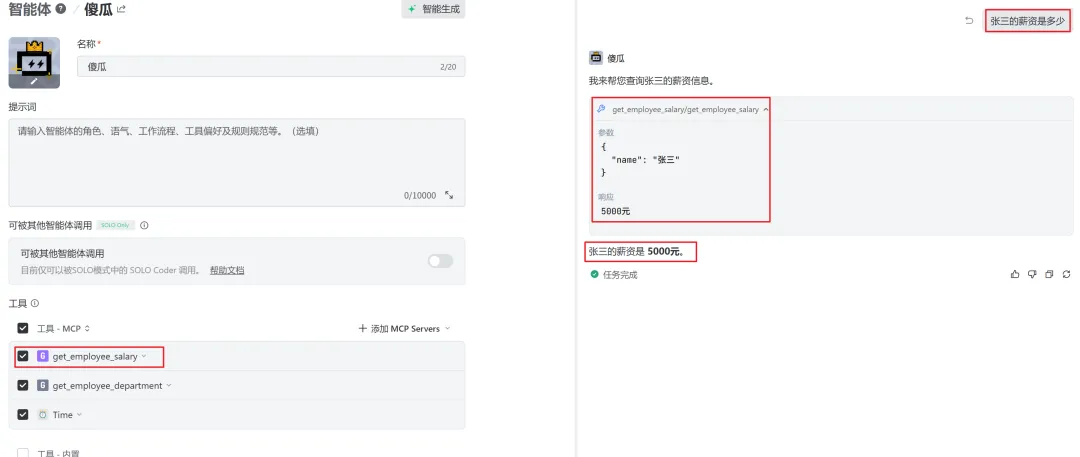1080x457 pixels.
Task: Uncheck the Time tool checkbox
Action: tap(23, 414)
